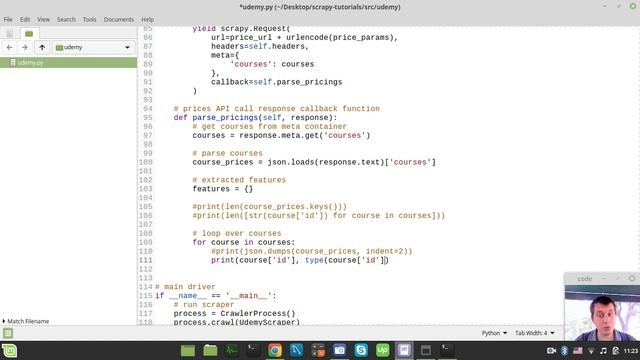
Task: Open the music note sound tray icon
Action: pyautogui.click(x=603, y=351)
